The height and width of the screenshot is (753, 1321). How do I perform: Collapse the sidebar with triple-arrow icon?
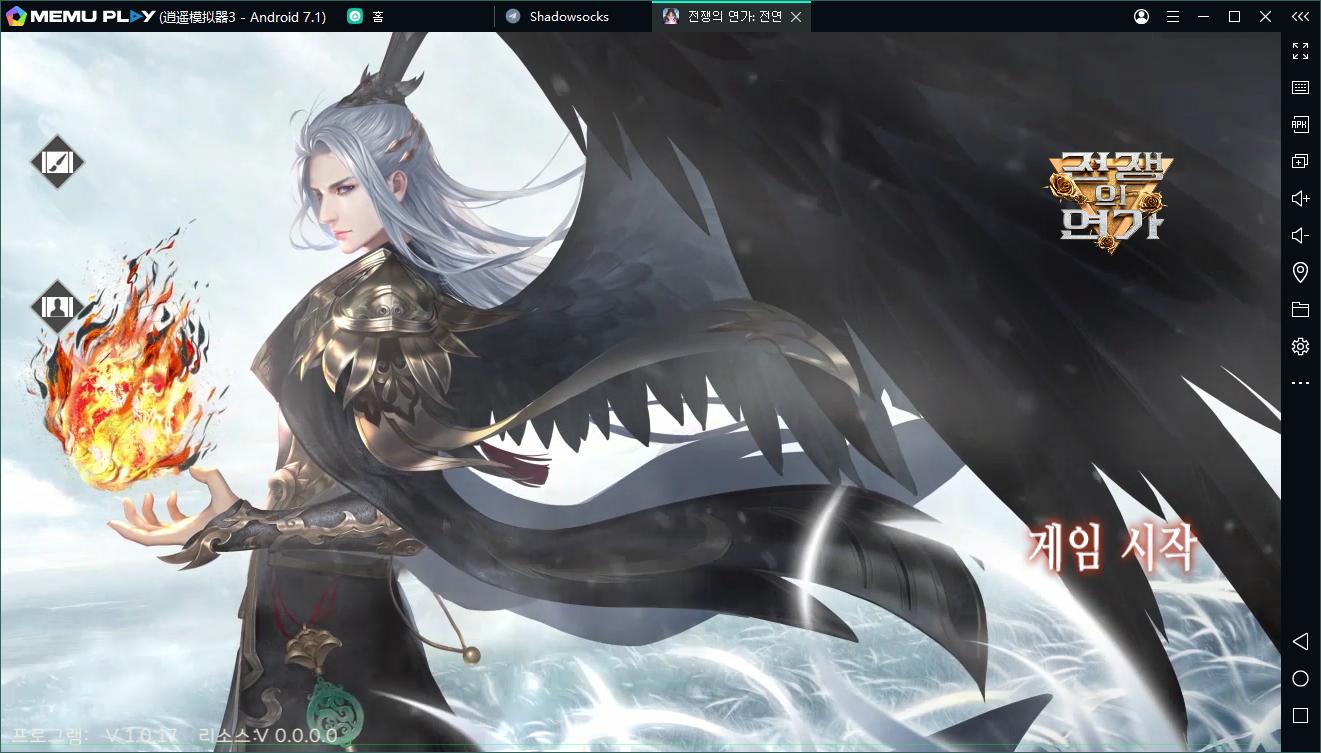pos(1300,17)
